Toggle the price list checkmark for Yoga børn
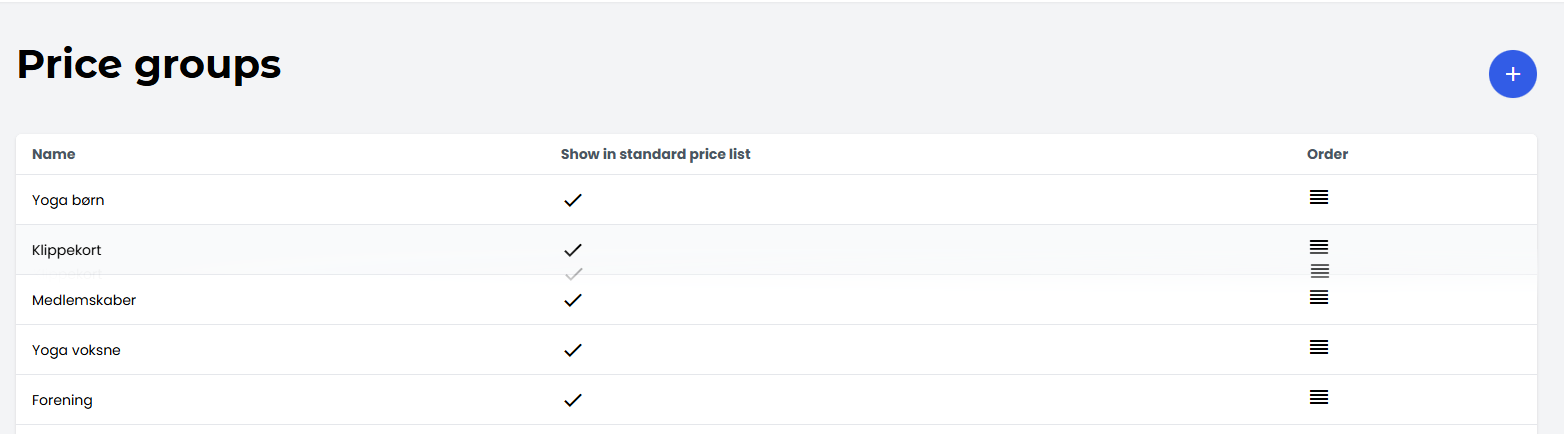 (572, 200)
